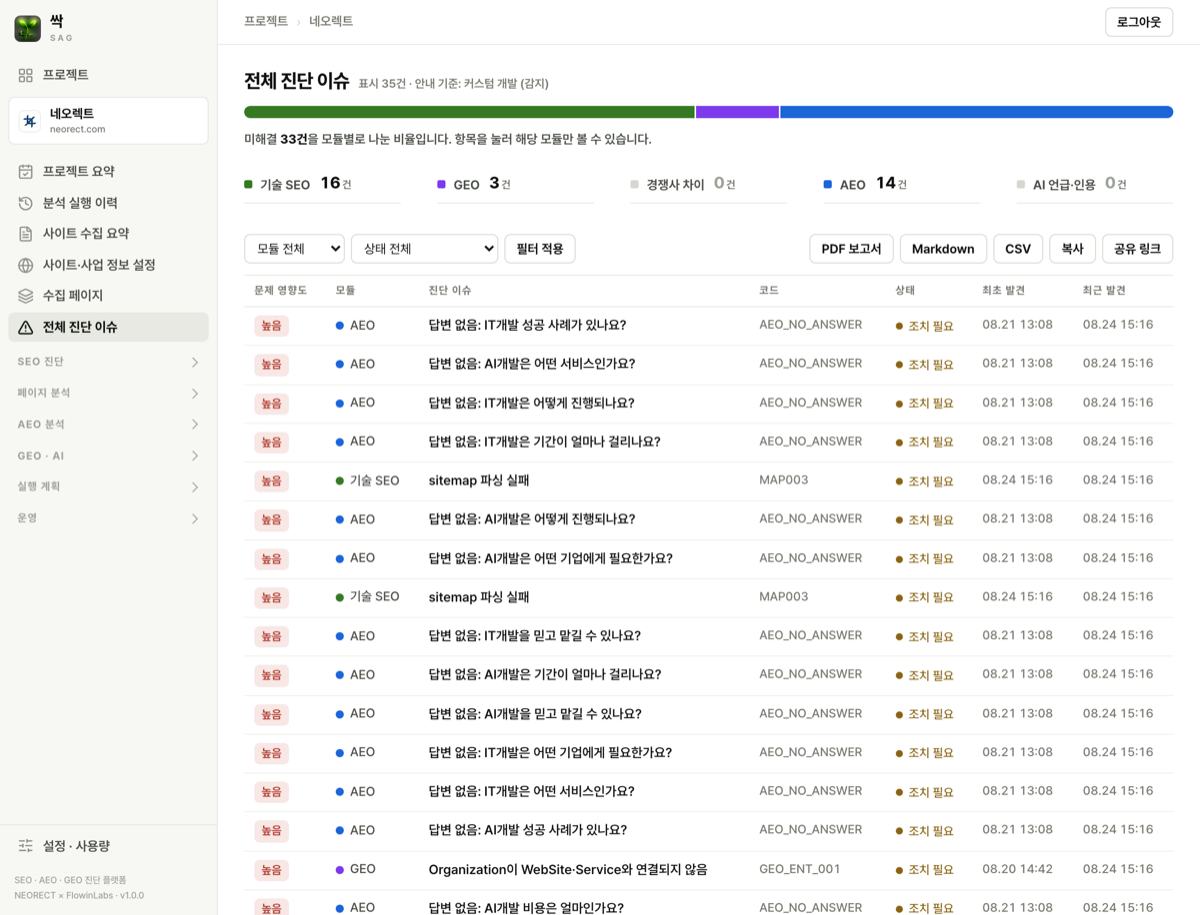Expand the 페이지 분석 sidebar section
Viewport: 1200px width, 915px height.
click(108, 393)
